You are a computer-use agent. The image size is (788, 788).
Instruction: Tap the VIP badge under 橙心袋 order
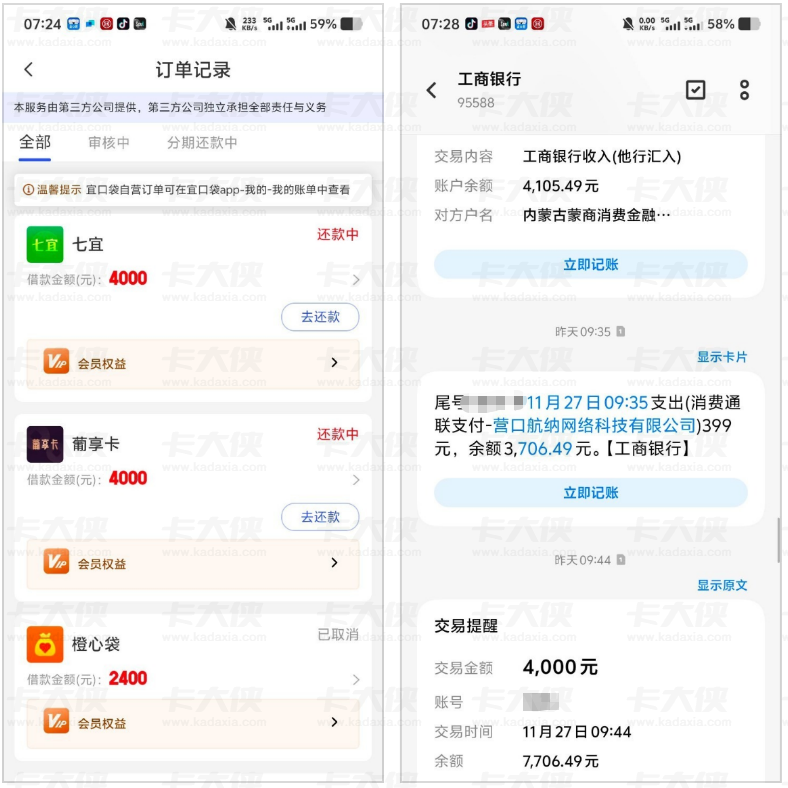56,721
